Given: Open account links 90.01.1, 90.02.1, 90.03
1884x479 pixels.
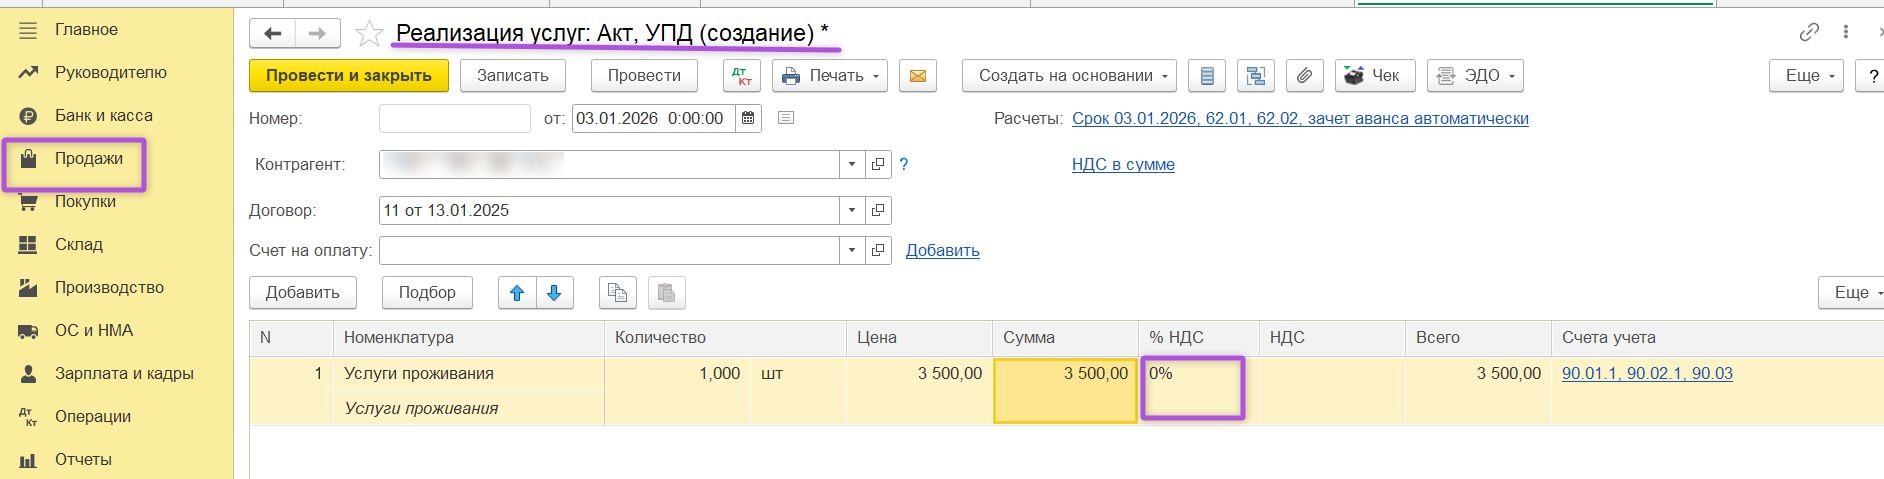Looking at the screenshot, I should (x=1646, y=374).
